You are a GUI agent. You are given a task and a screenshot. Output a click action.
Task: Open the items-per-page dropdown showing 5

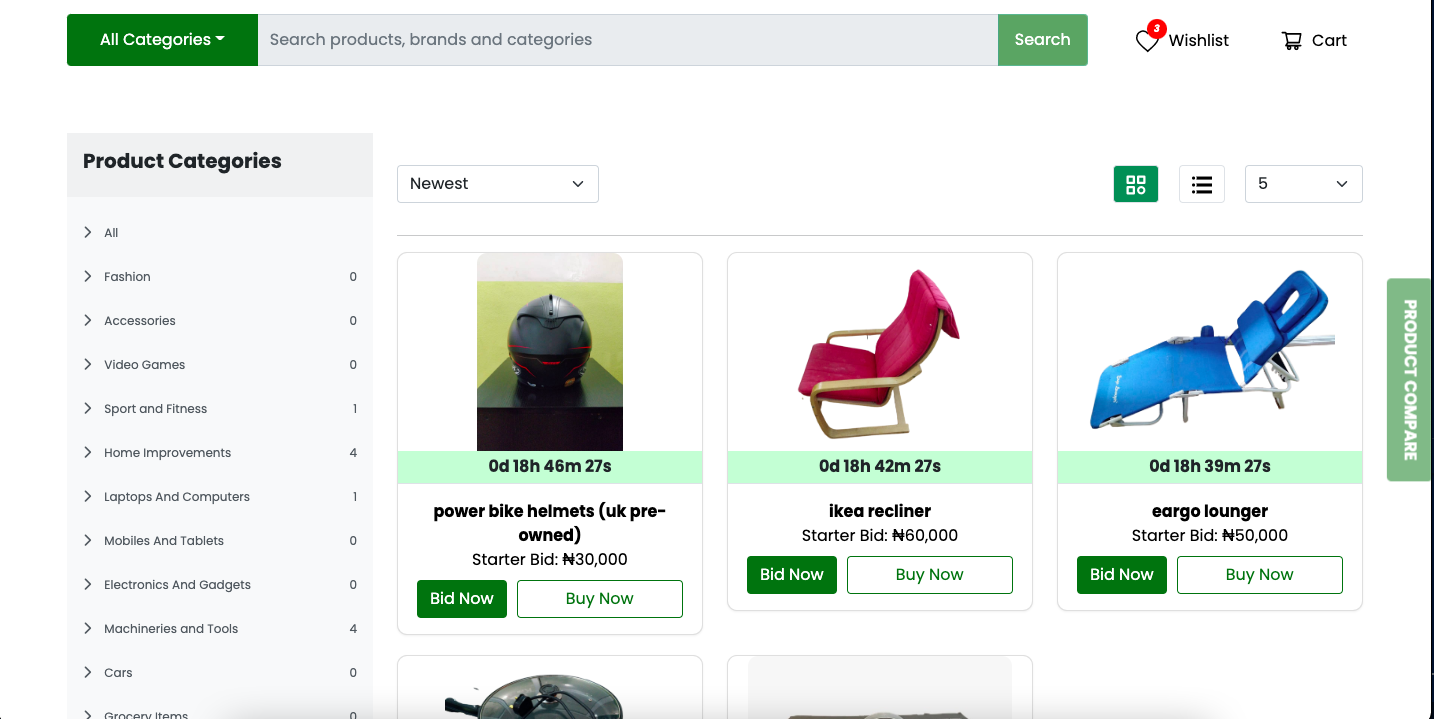point(1303,184)
